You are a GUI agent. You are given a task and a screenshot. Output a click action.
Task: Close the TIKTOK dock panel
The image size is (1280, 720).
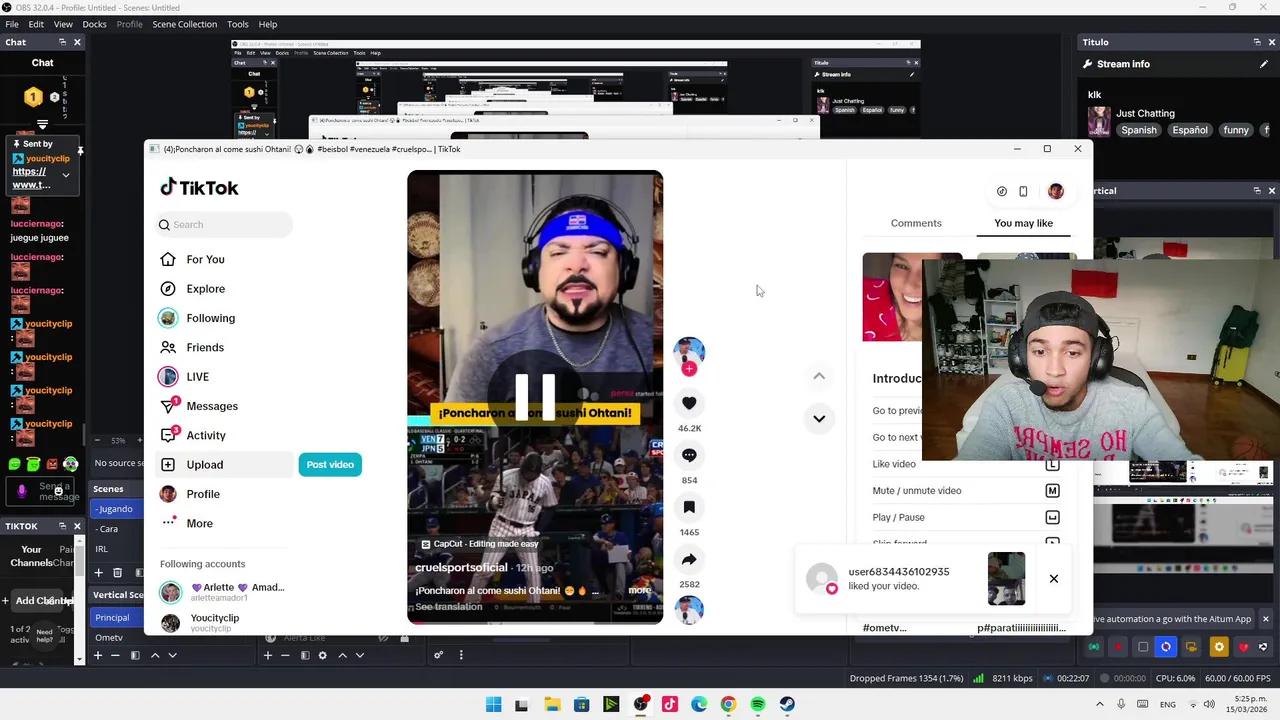pos(77,526)
